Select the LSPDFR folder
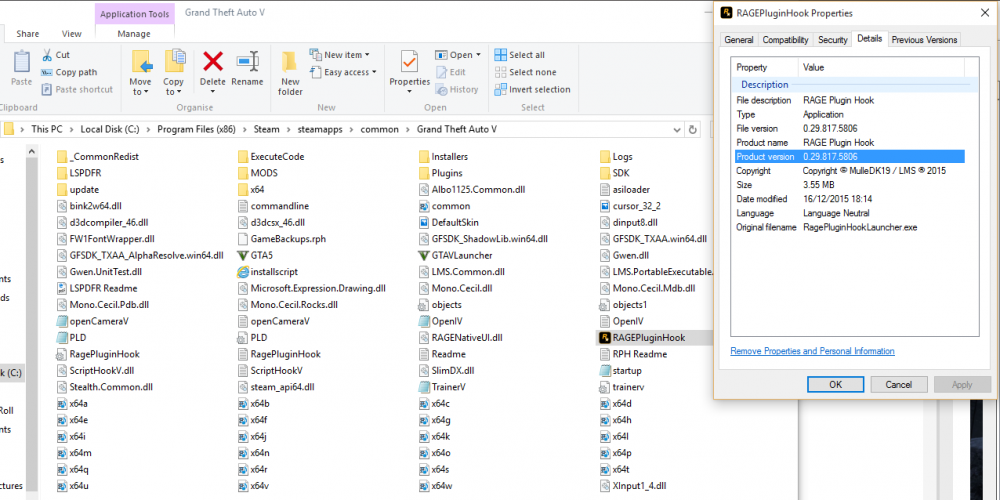The image size is (1000, 500). (78, 173)
